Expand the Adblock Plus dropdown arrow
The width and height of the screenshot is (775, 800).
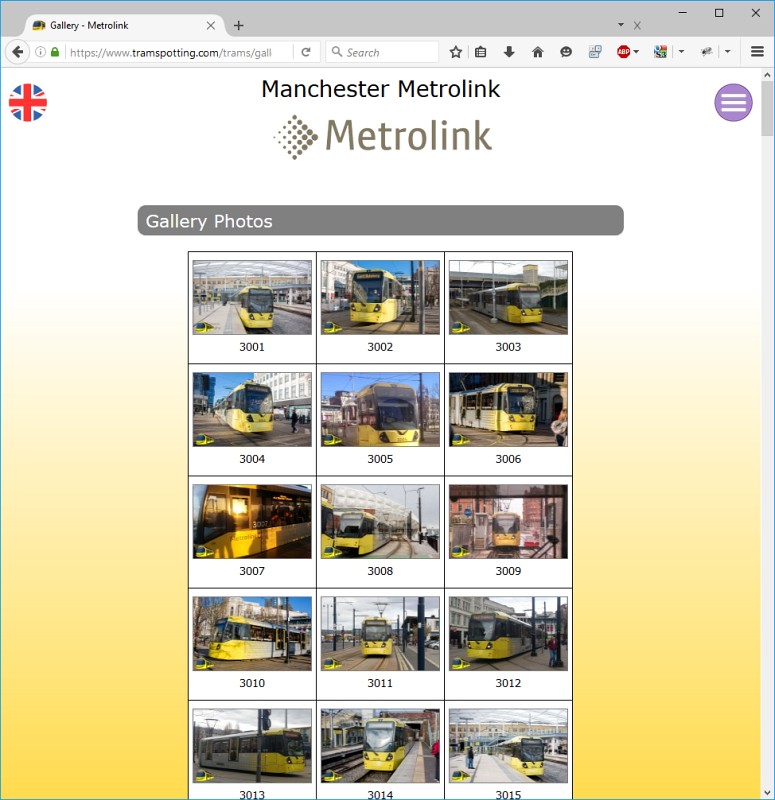(x=636, y=52)
